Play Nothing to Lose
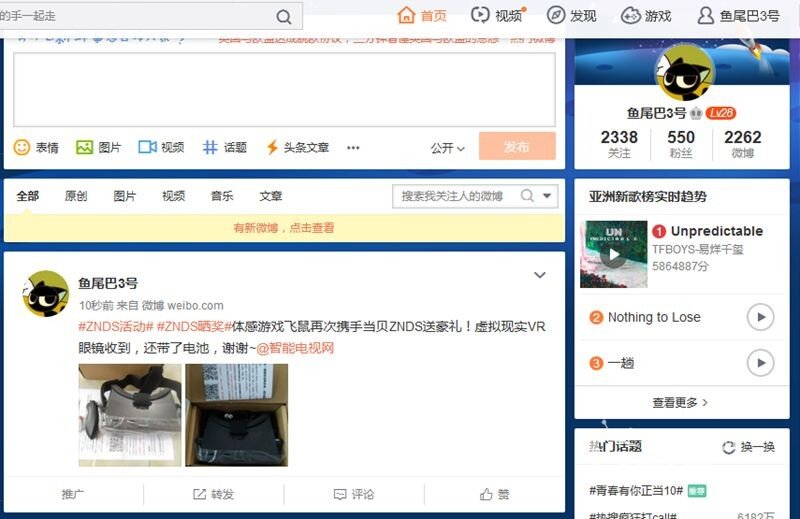The image size is (800, 519). 761,317
